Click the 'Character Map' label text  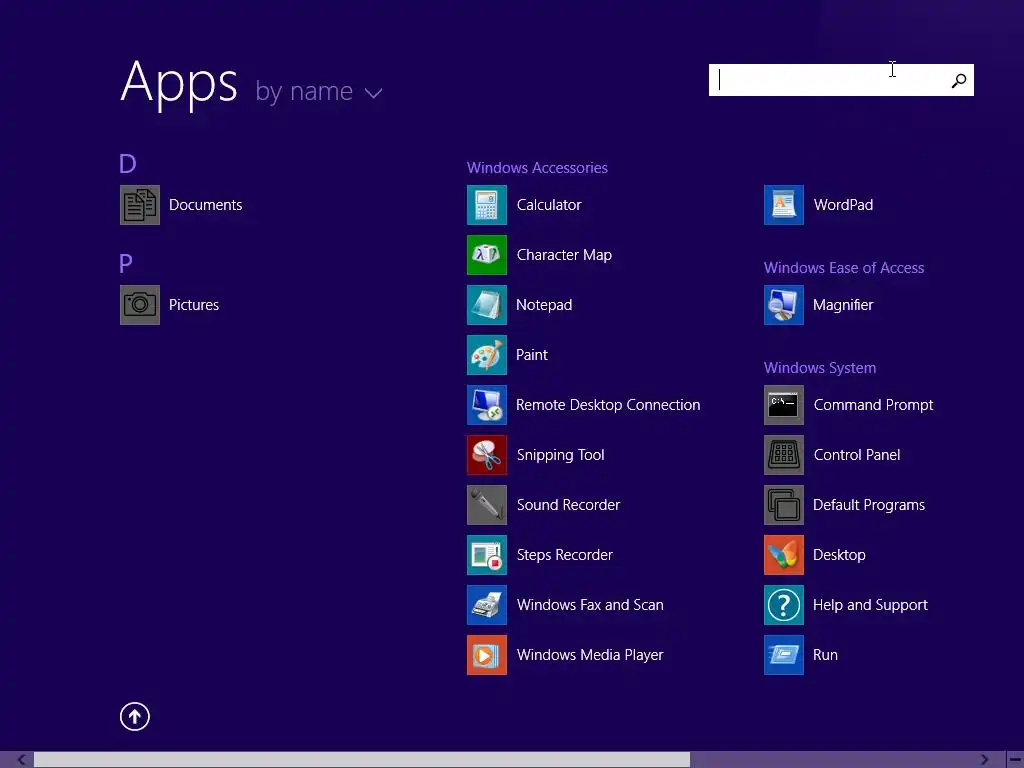tap(564, 255)
